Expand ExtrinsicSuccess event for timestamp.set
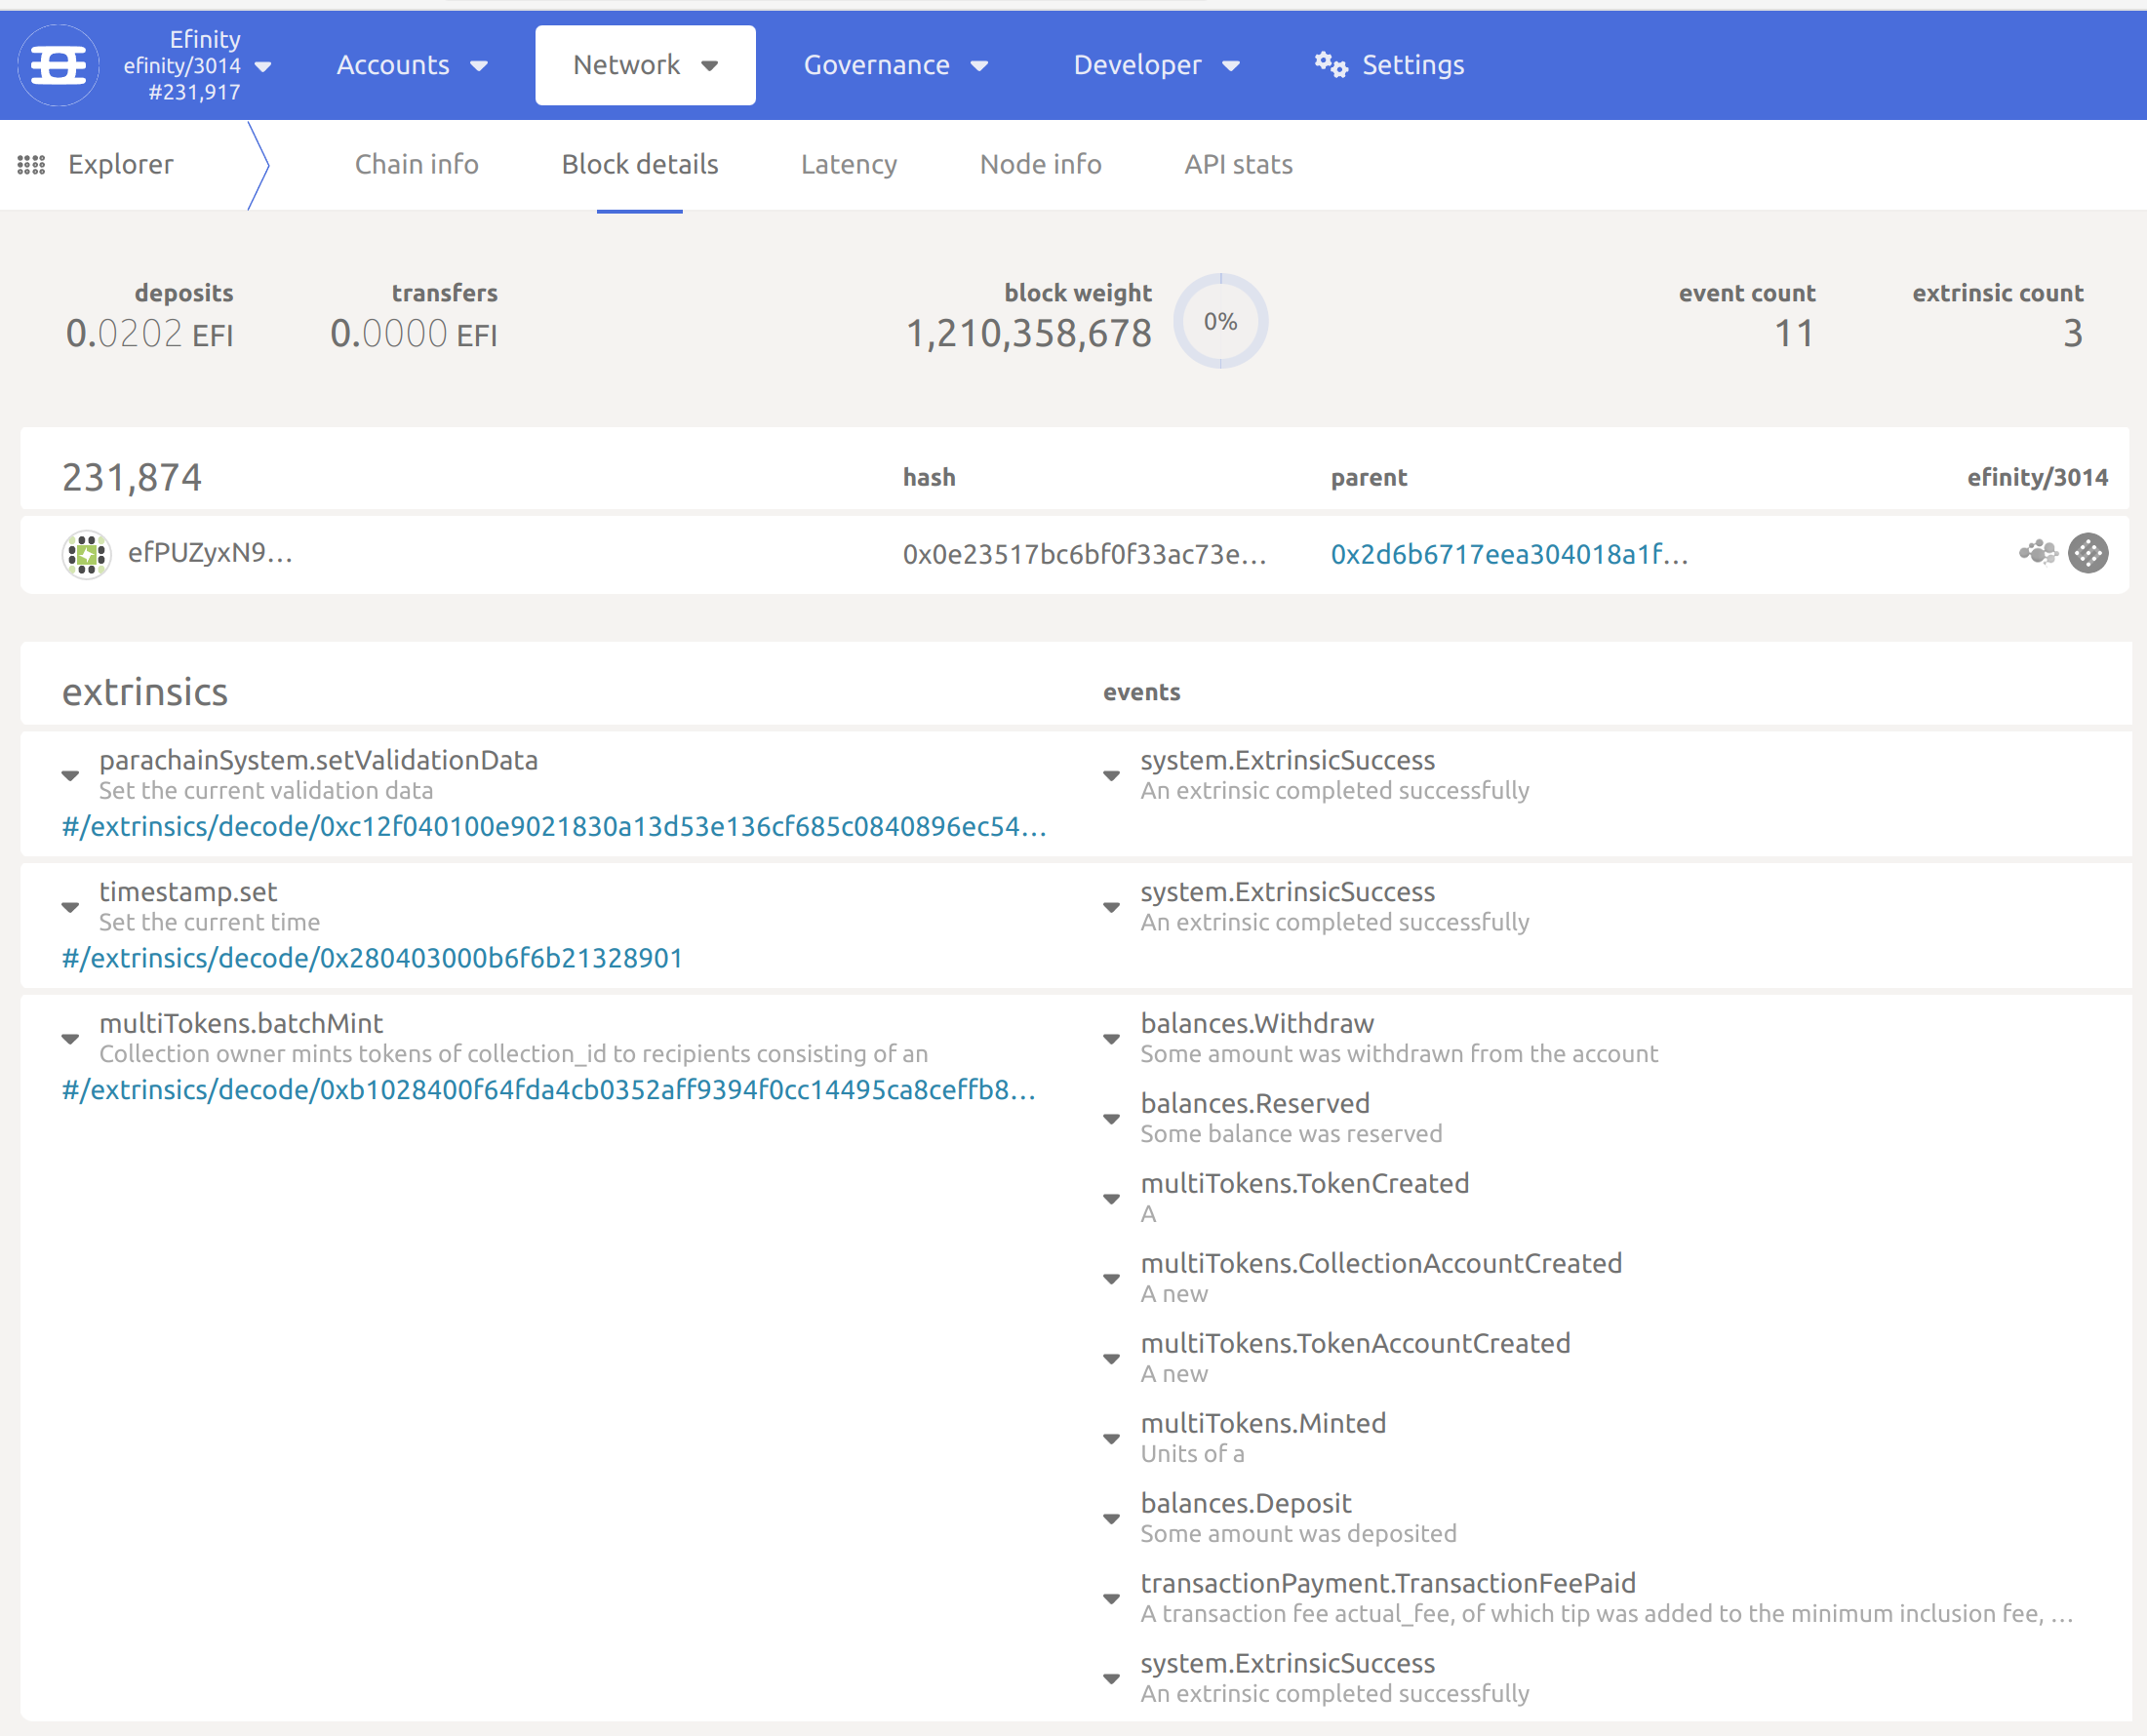This screenshot has height=1736, width=2147. point(1111,908)
